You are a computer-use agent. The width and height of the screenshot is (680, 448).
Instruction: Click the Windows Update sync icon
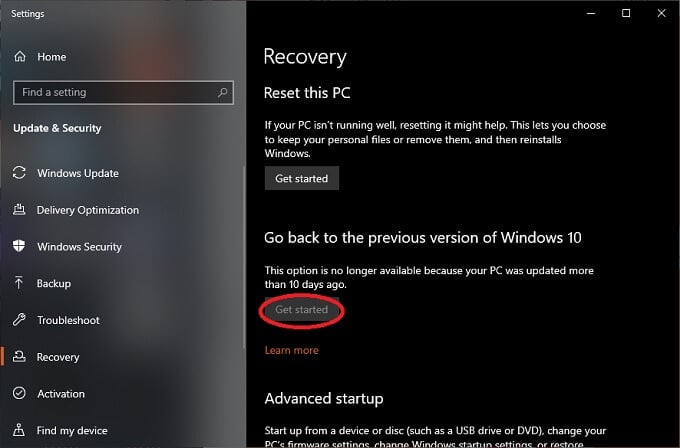point(20,173)
